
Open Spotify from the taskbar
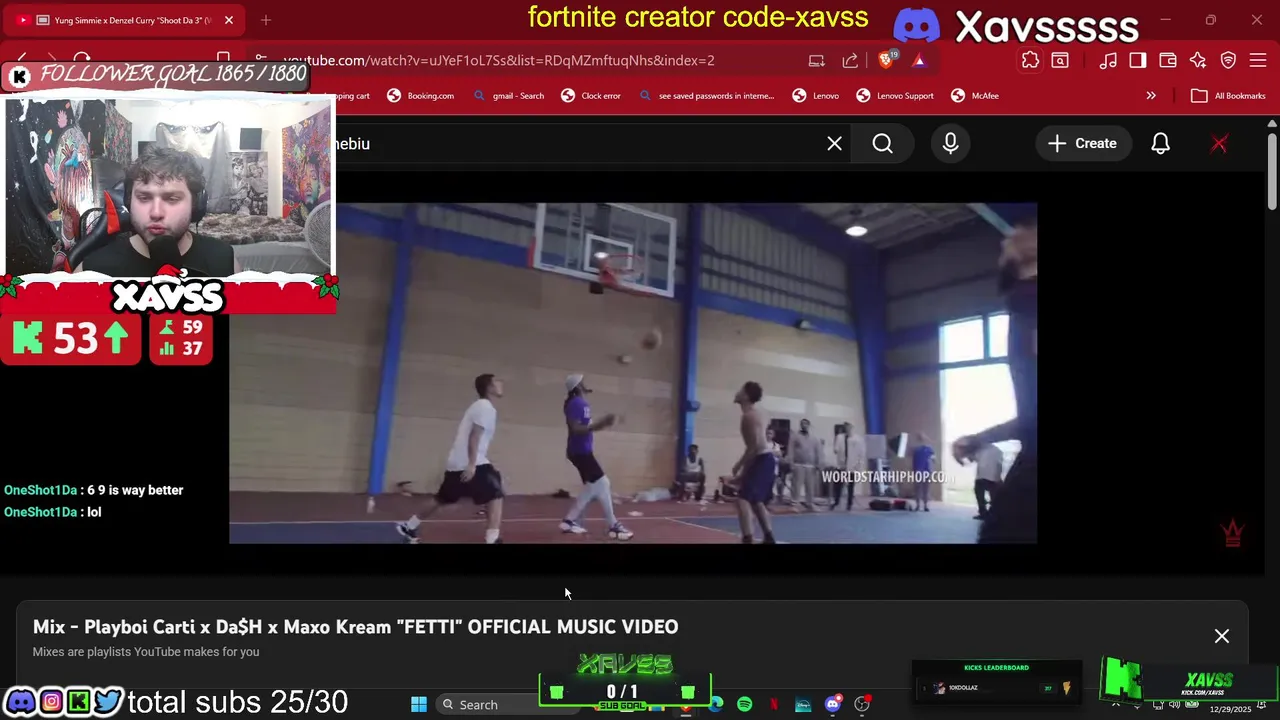744,705
